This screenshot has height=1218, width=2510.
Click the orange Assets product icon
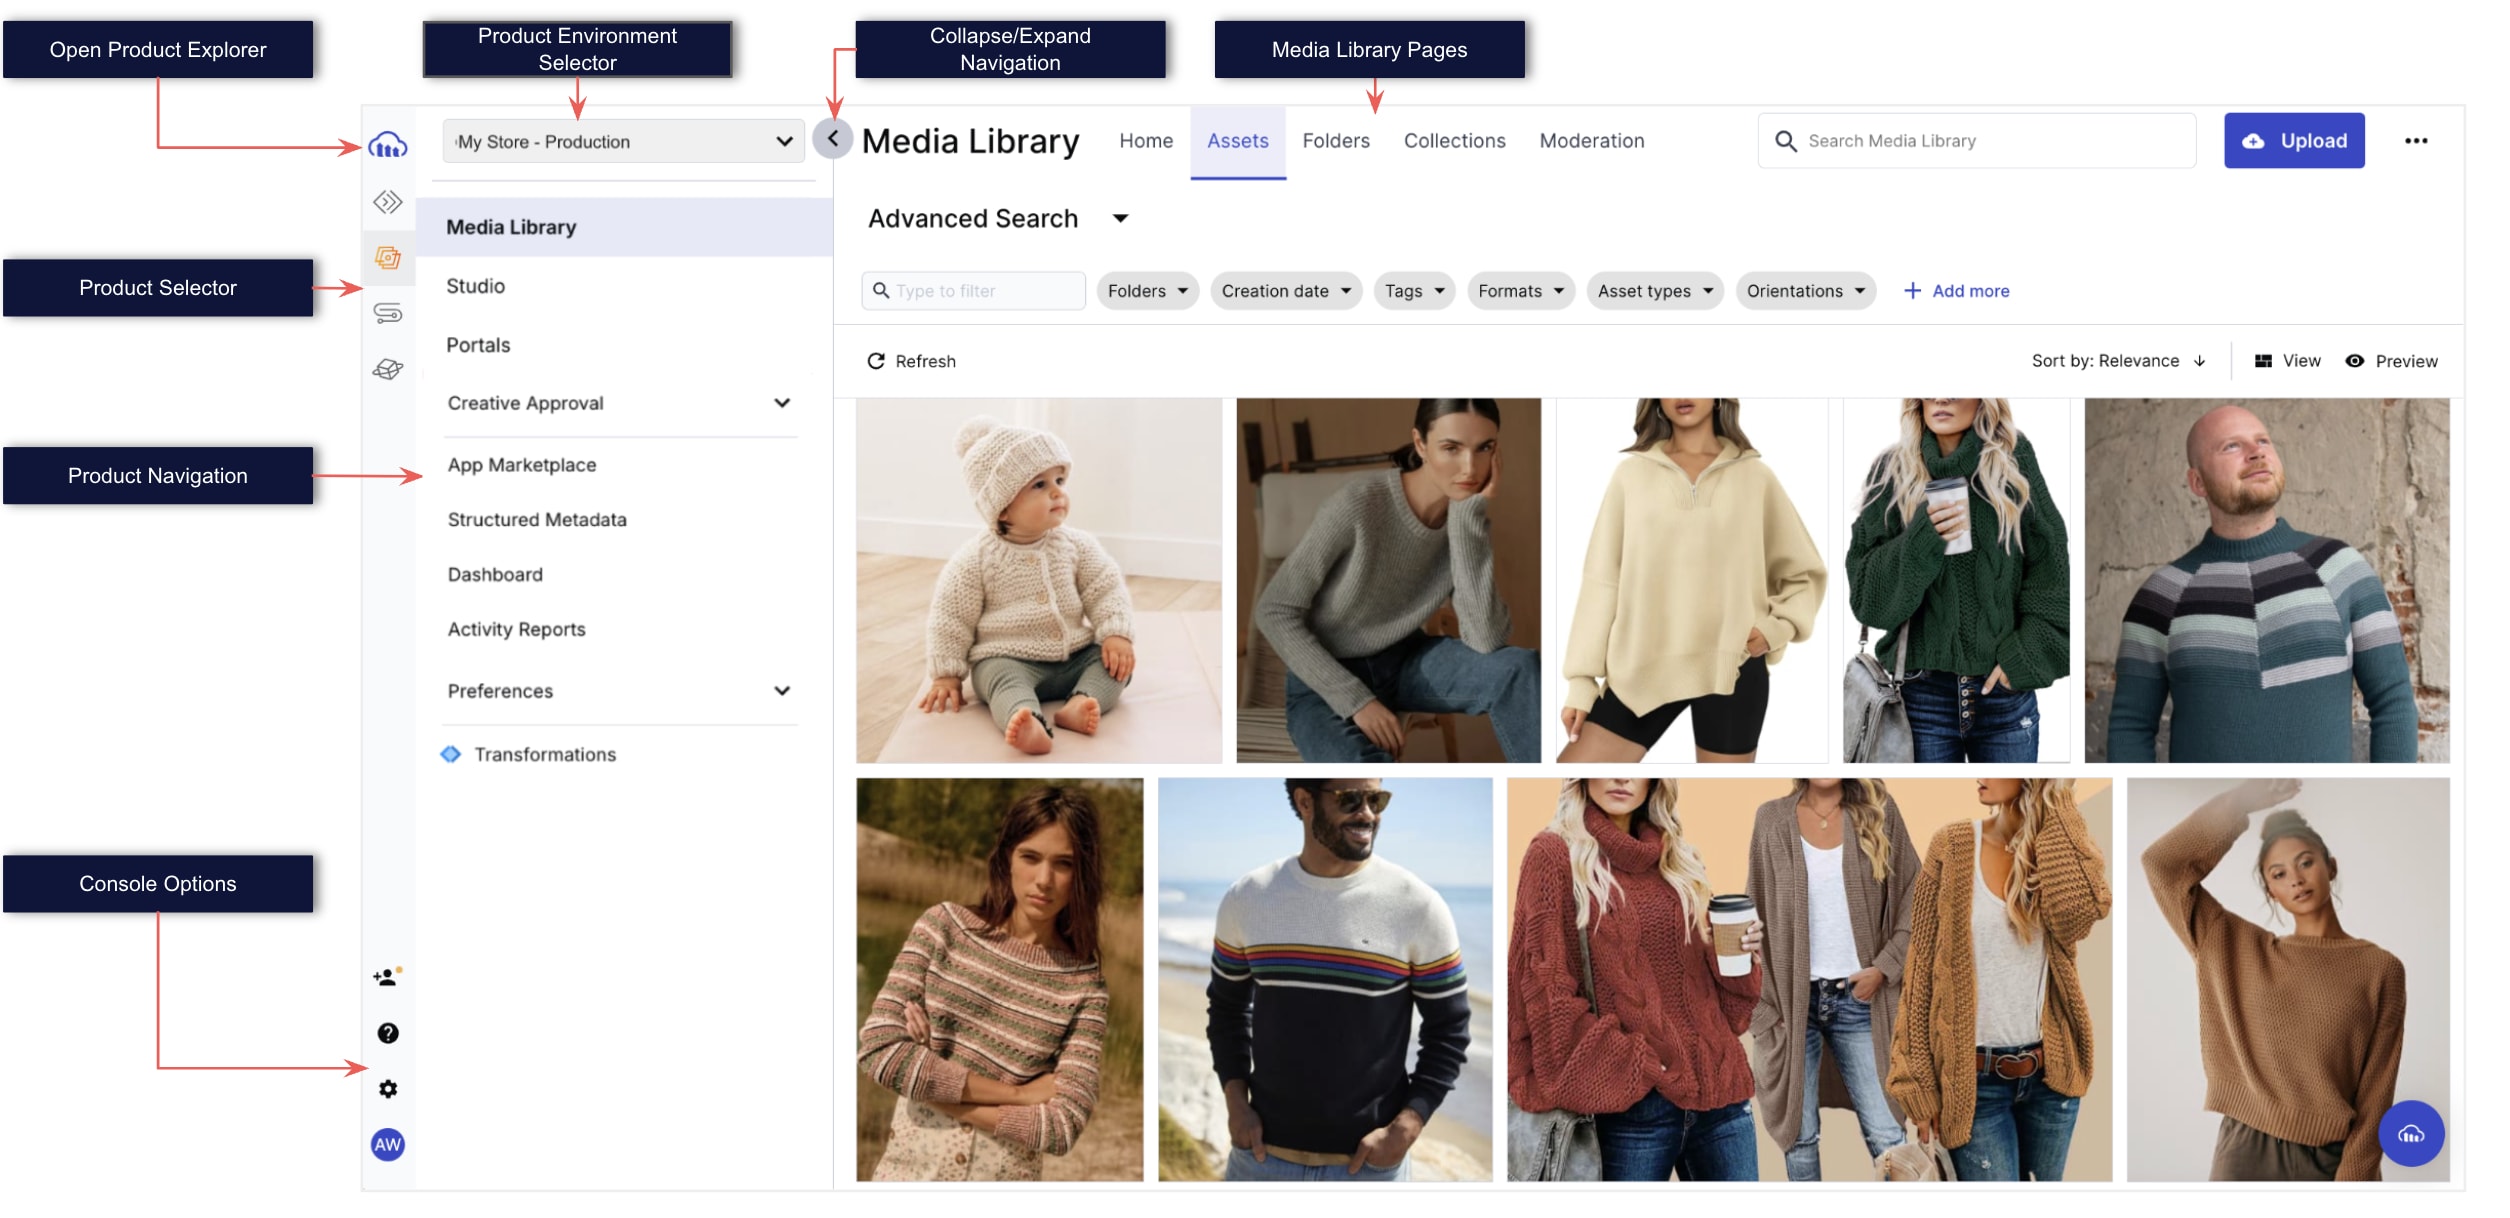(388, 258)
